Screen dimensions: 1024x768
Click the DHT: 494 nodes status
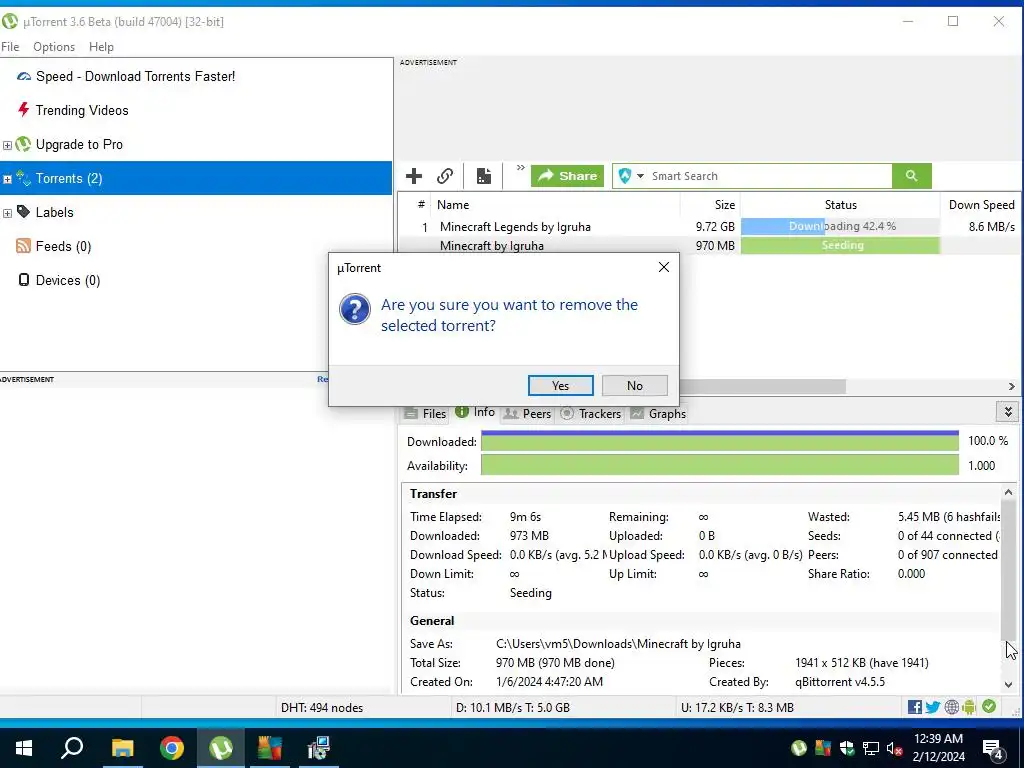click(322, 707)
